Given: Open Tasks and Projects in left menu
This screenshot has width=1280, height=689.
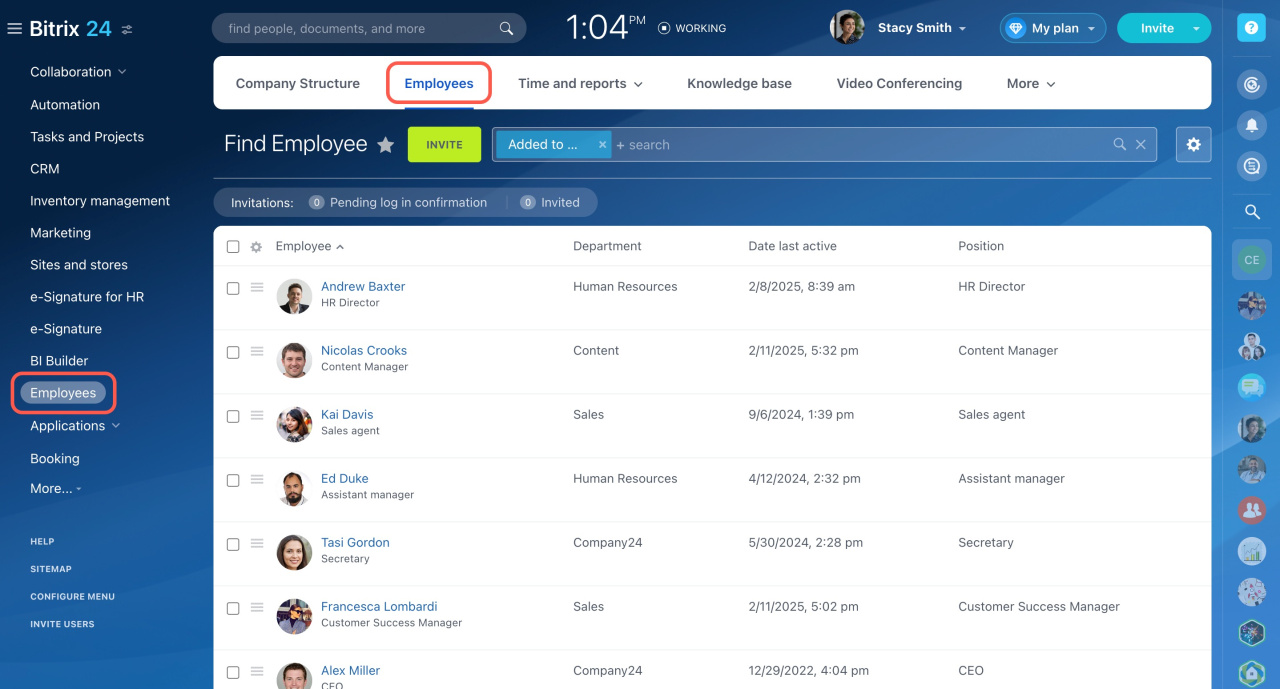Looking at the screenshot, I should pyautogui.click(x=87, y=137).
